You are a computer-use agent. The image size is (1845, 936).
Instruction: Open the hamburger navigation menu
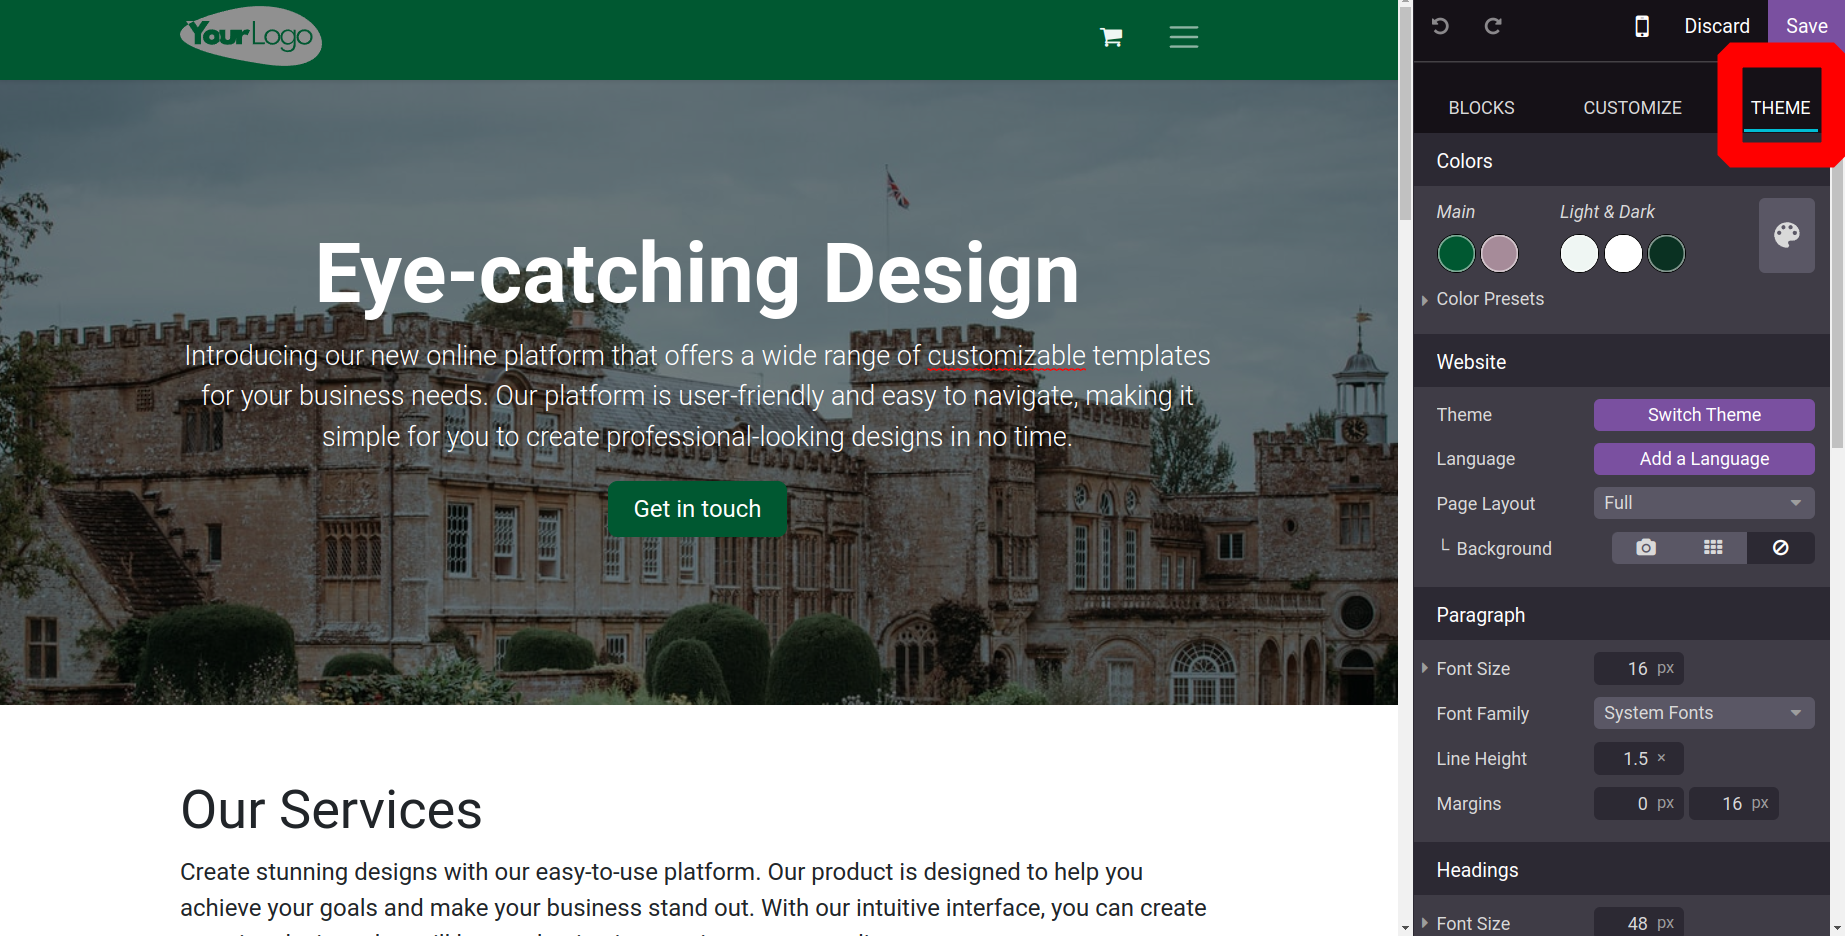point(1183,38)
